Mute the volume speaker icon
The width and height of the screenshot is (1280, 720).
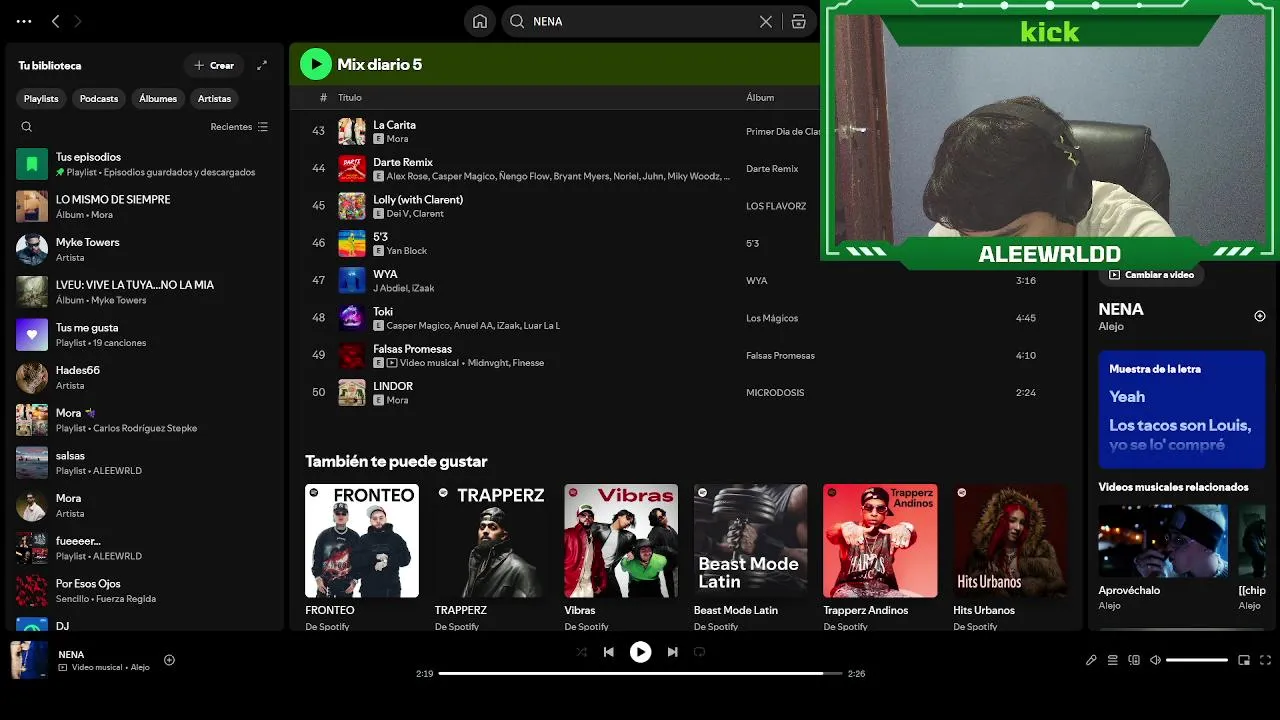pyautogui.click(x=1155, y=660)
